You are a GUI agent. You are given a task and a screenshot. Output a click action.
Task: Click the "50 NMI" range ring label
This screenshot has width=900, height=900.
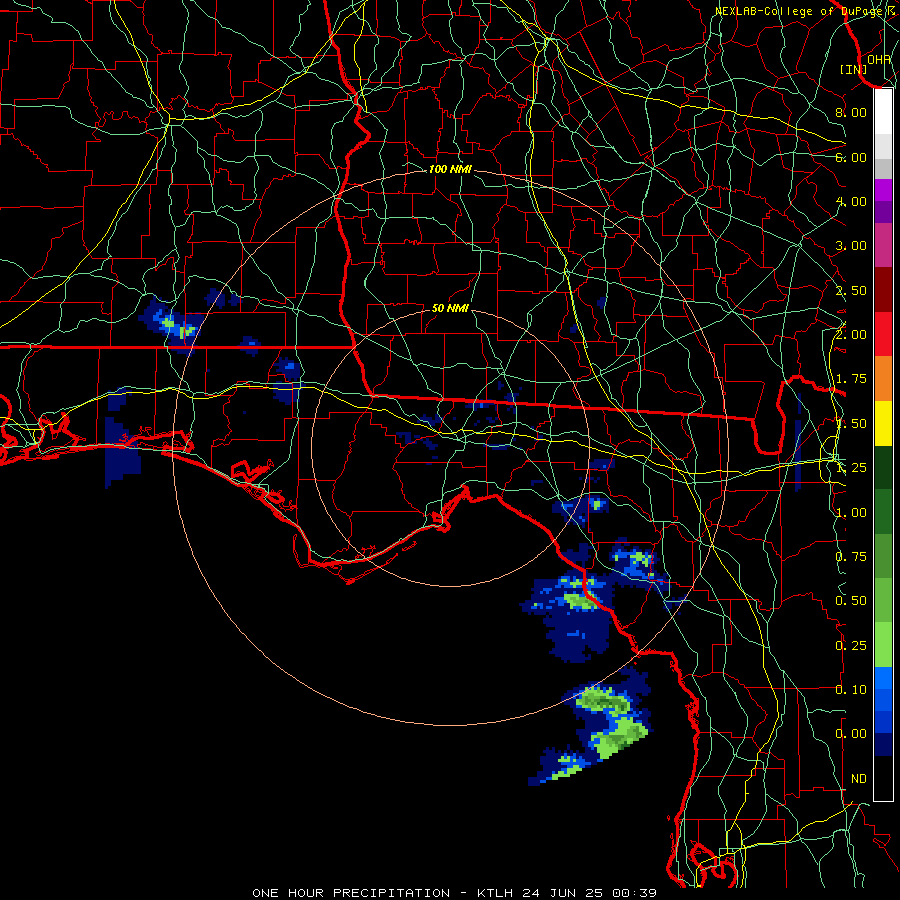click(450, 308)
